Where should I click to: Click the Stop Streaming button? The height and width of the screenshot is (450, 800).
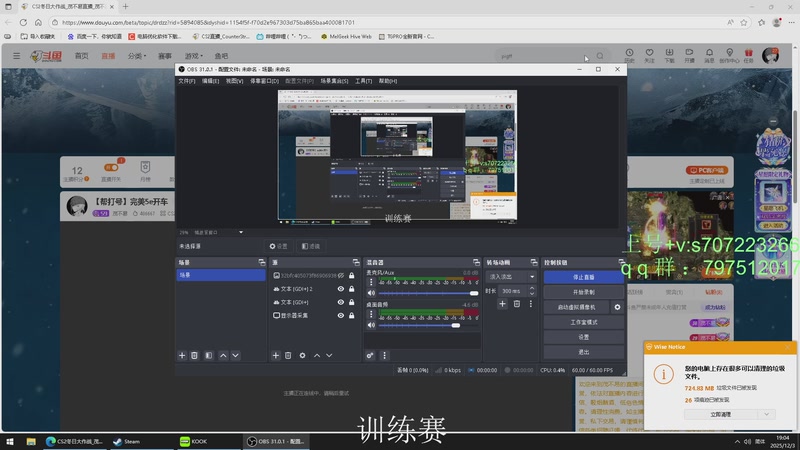coord(583,277)
